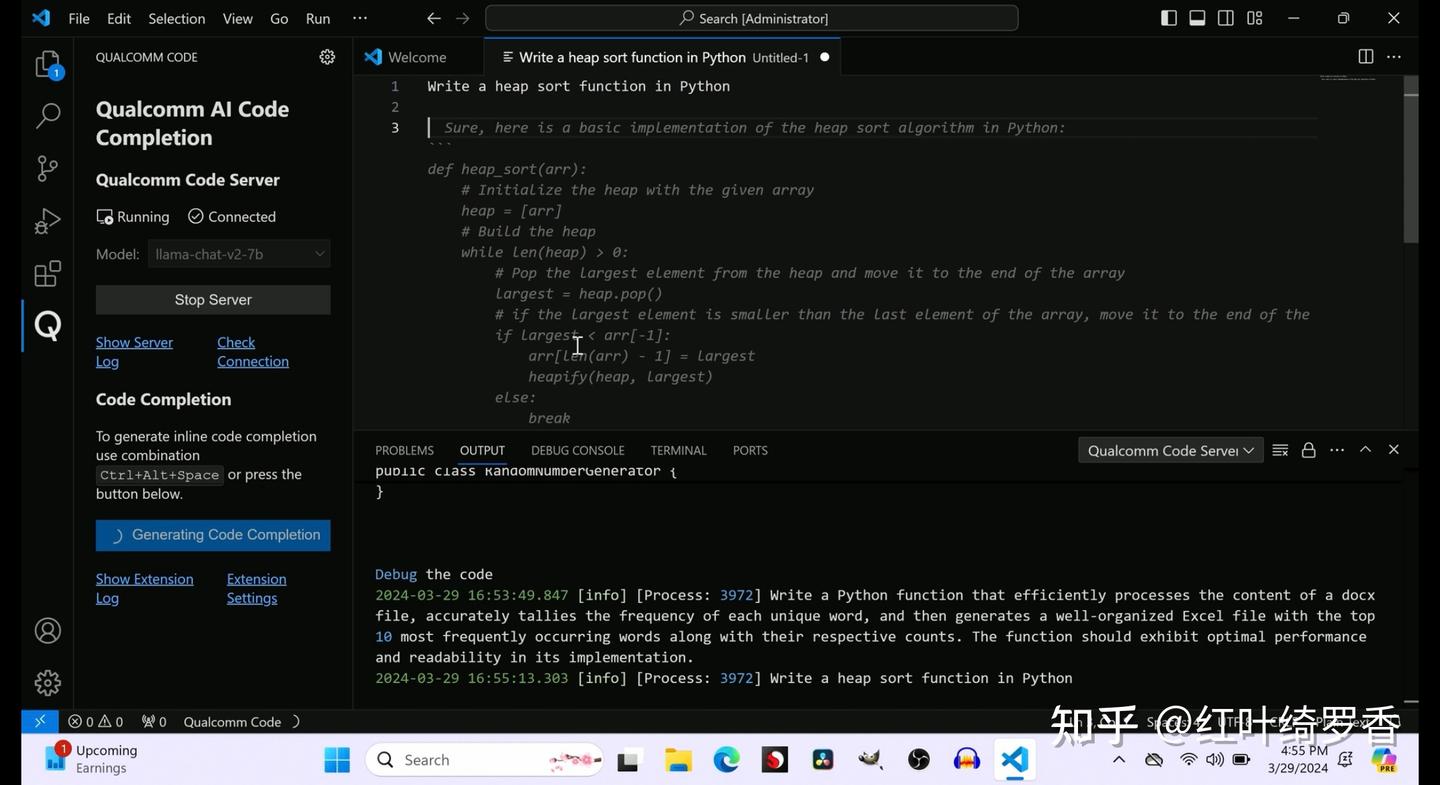This screenshot has height=785, width=1440.
Task: Toggle the Output scroll lock
Action: 1308,450
